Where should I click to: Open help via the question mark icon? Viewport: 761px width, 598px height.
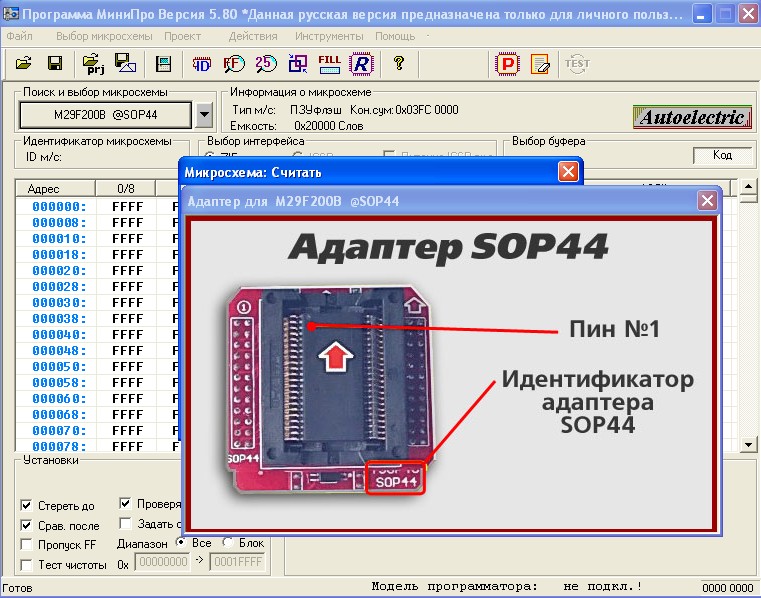(399, 64)
